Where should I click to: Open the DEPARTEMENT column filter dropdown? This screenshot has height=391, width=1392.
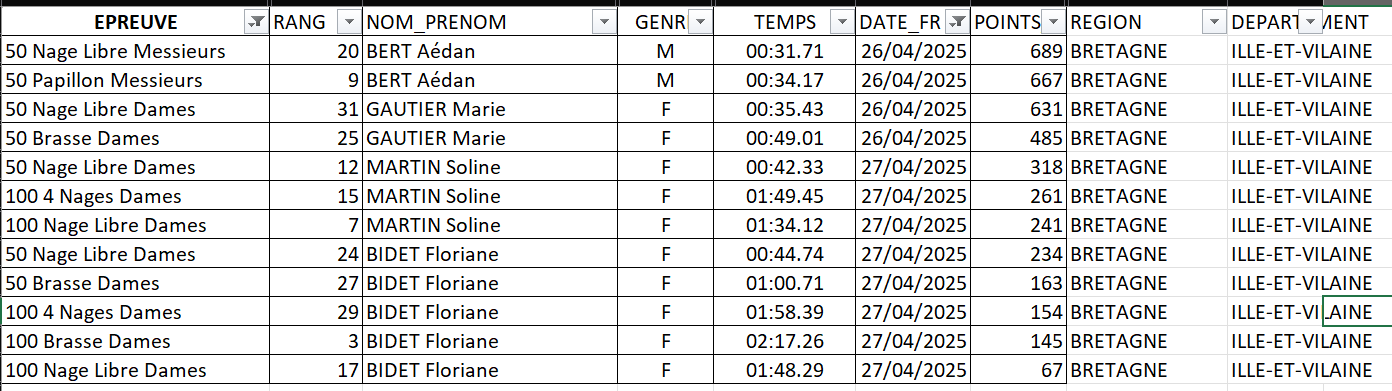coord(1310,22)
